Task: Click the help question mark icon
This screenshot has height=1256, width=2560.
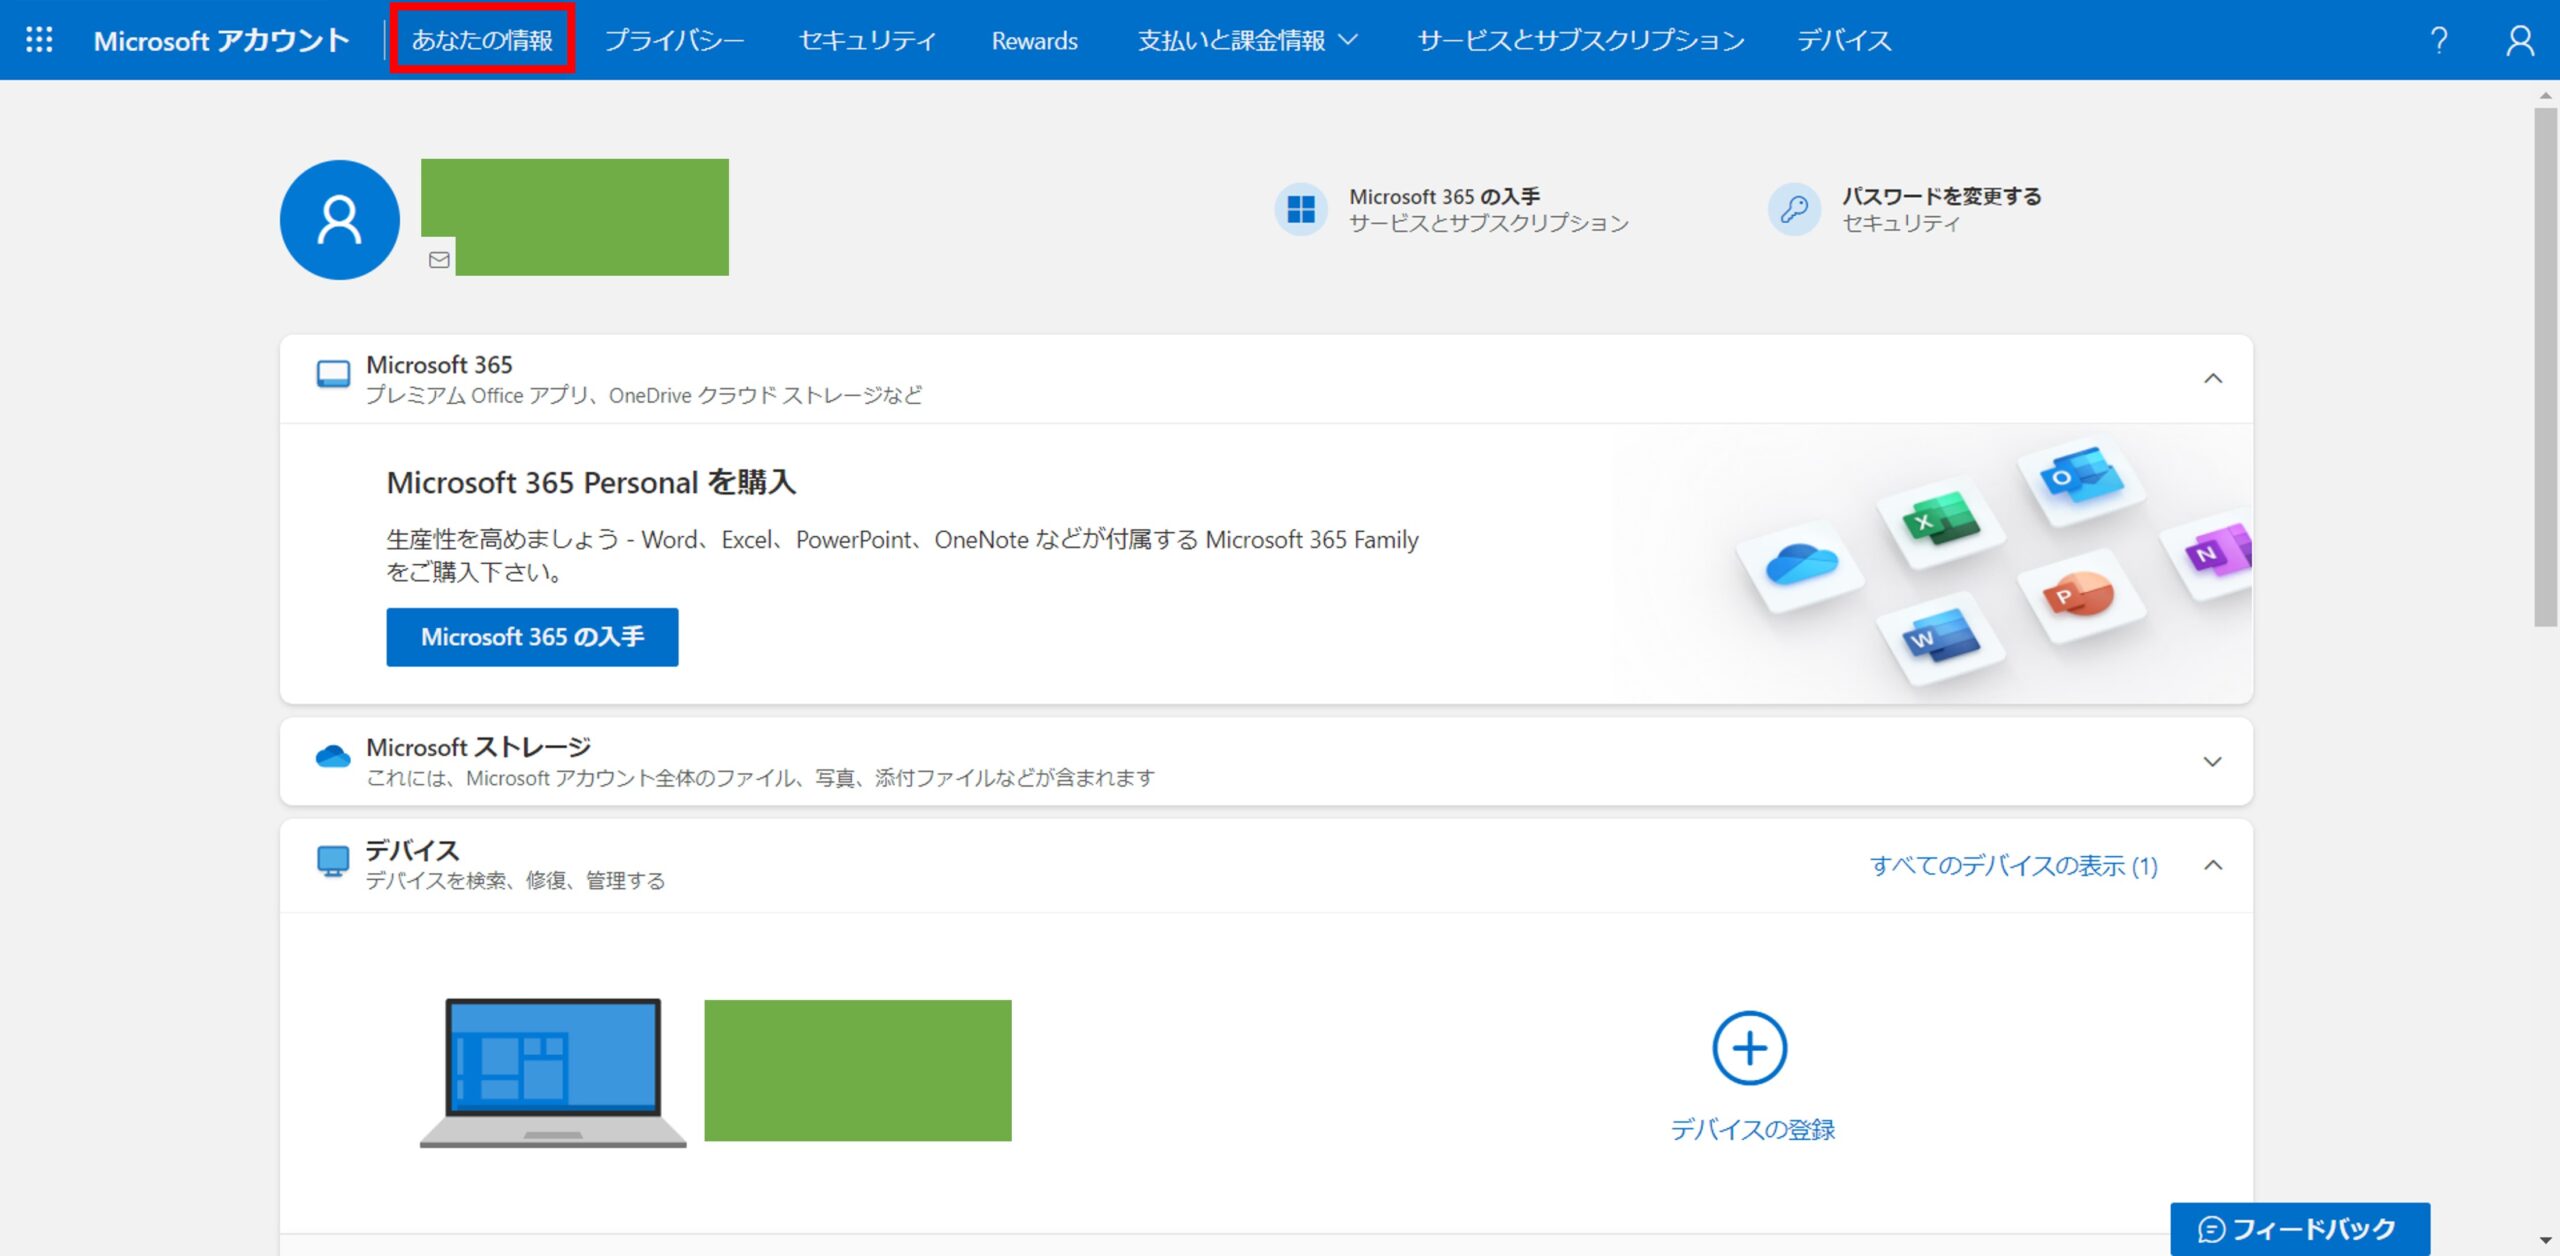Action: click(2440, 40)
